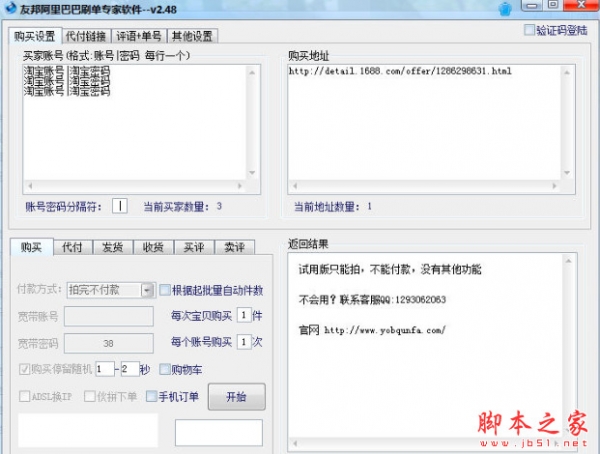Click the 每次宝贝购买 quantity field
The image size is (600, 454).
pyautogui.click(x=244, y=315)
